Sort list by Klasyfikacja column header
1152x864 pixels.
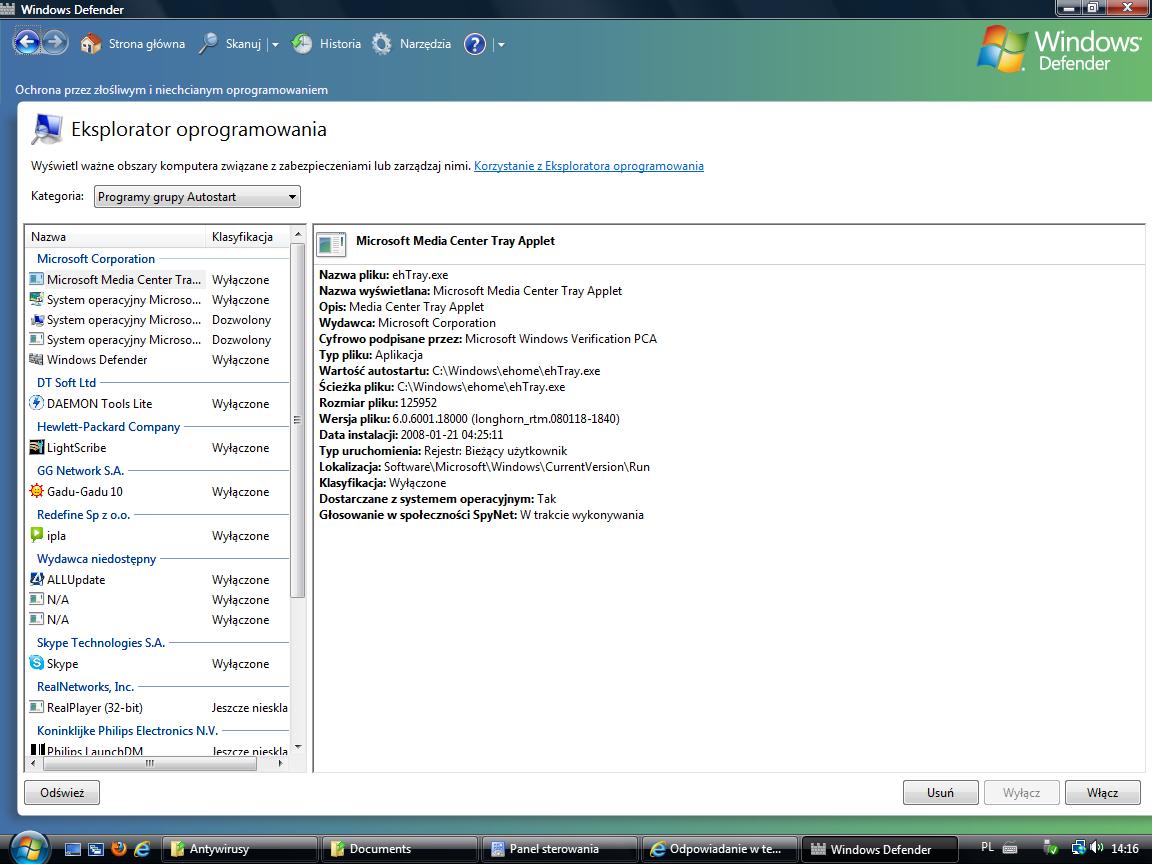tap(248, 237)
